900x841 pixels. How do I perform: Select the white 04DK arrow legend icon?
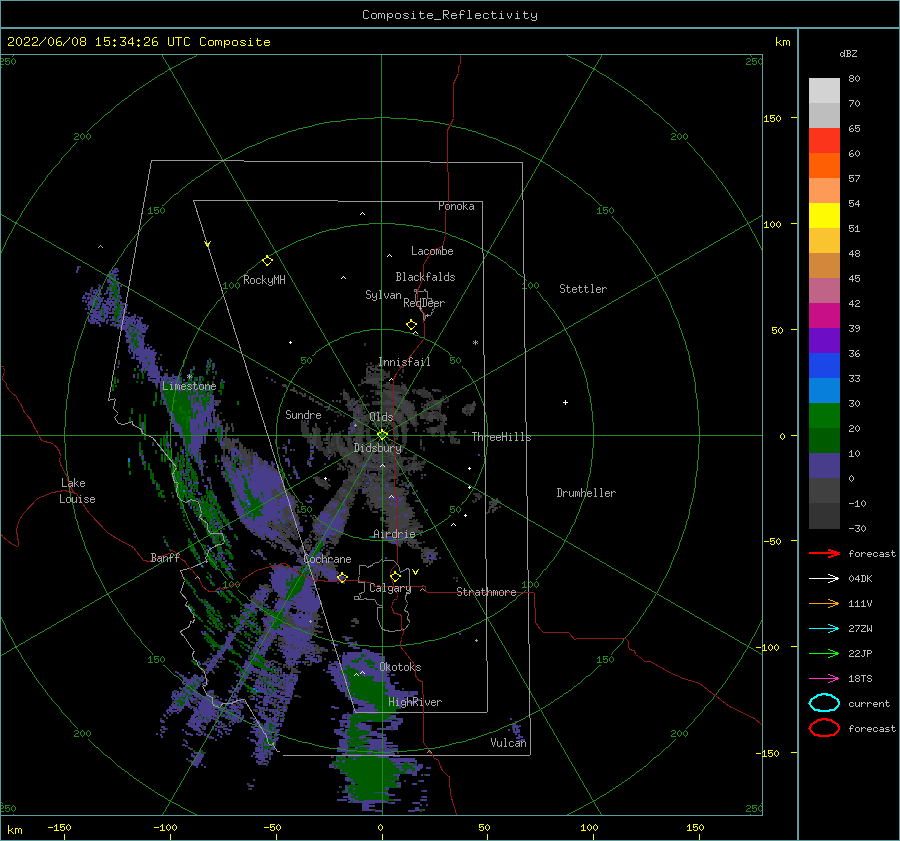click(x=824, y=579)
